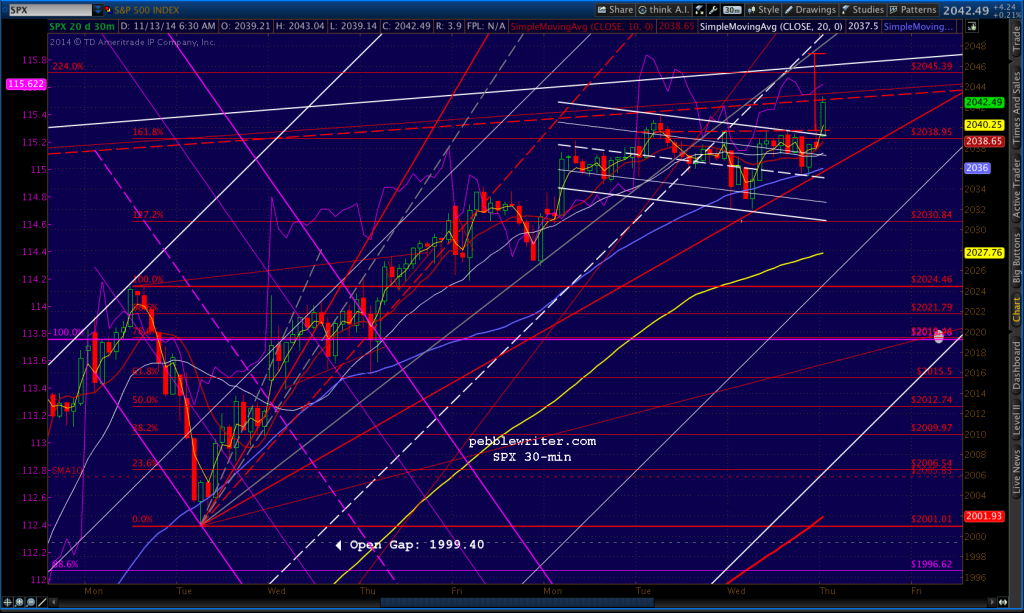
Task: Click the drawing tool icon at bottom-left corner
Action: click(x=41, y=603)
